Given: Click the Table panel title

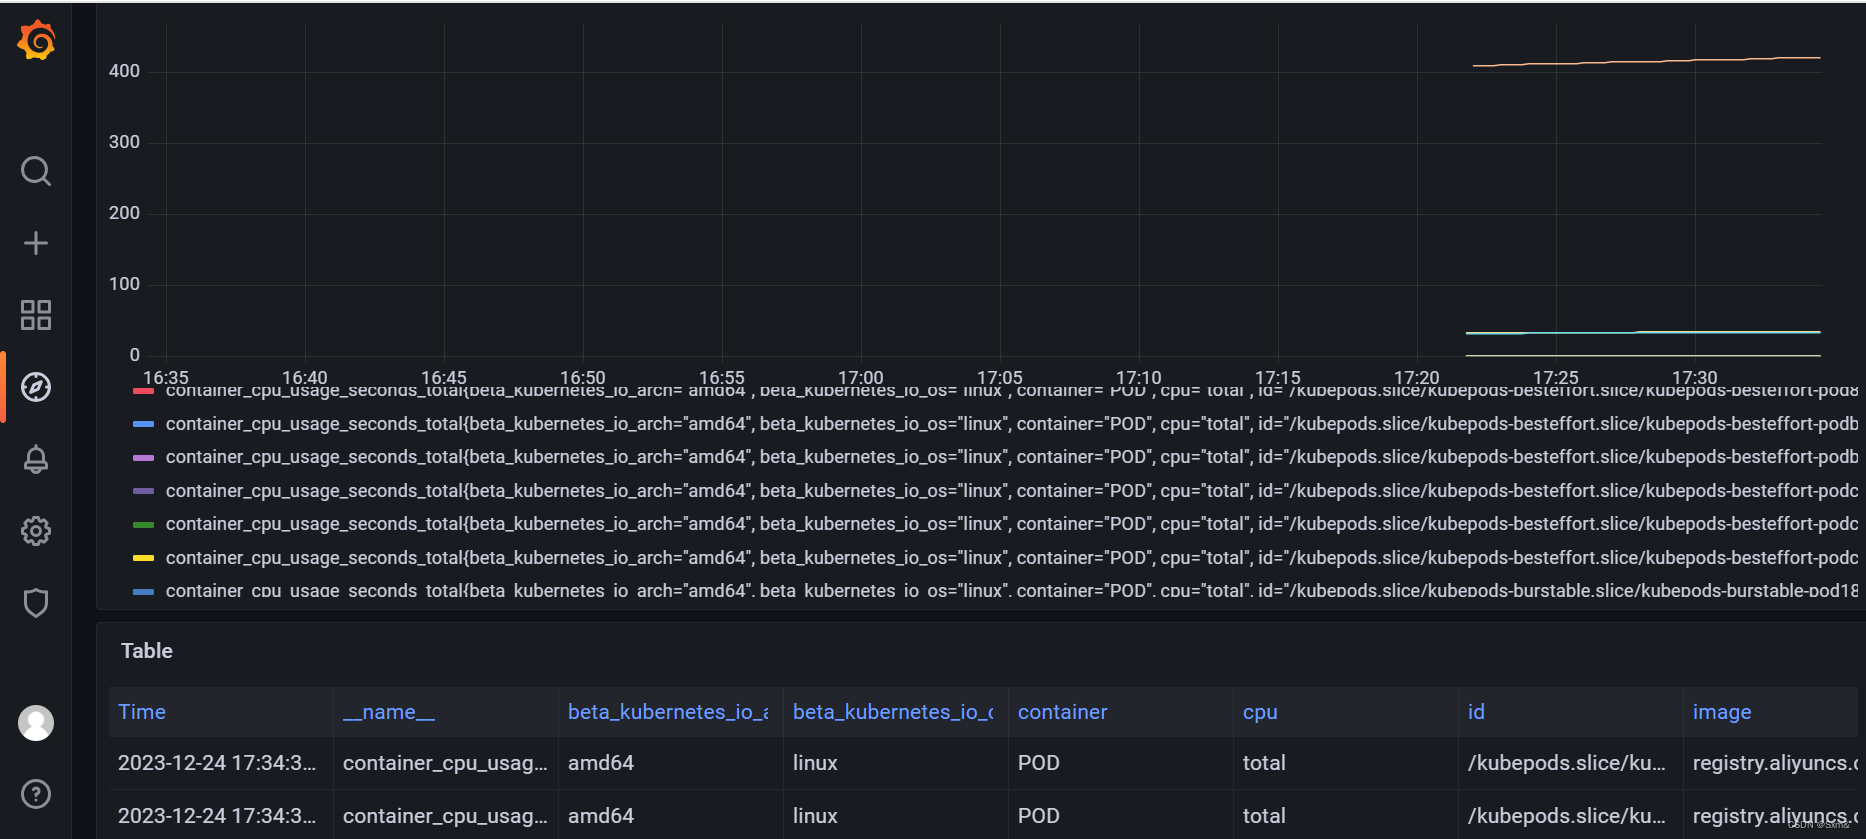Looking at the screenshot, I should tap(147, 651).
